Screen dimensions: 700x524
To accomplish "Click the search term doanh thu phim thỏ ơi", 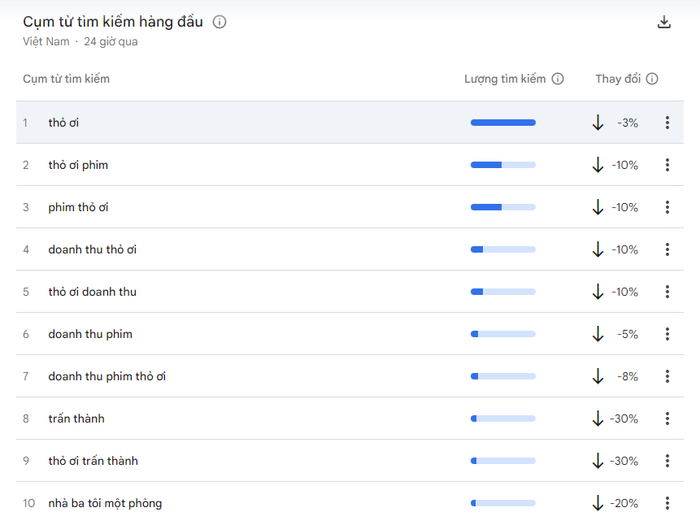I will [107, 376].
